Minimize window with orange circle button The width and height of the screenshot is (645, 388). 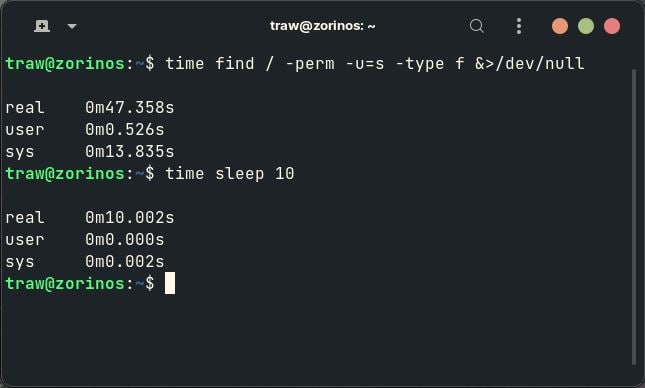560,26
